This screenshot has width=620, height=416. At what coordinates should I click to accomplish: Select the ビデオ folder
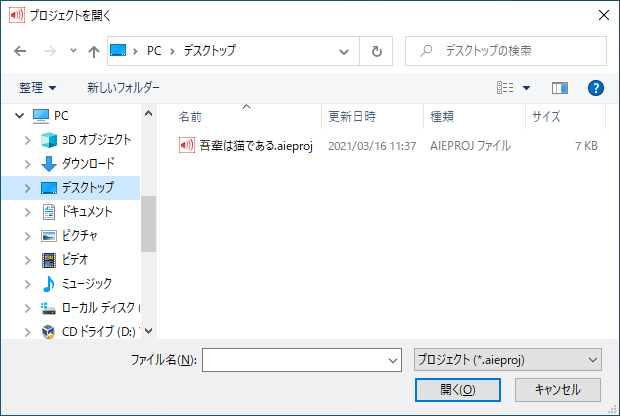[75, 260]
